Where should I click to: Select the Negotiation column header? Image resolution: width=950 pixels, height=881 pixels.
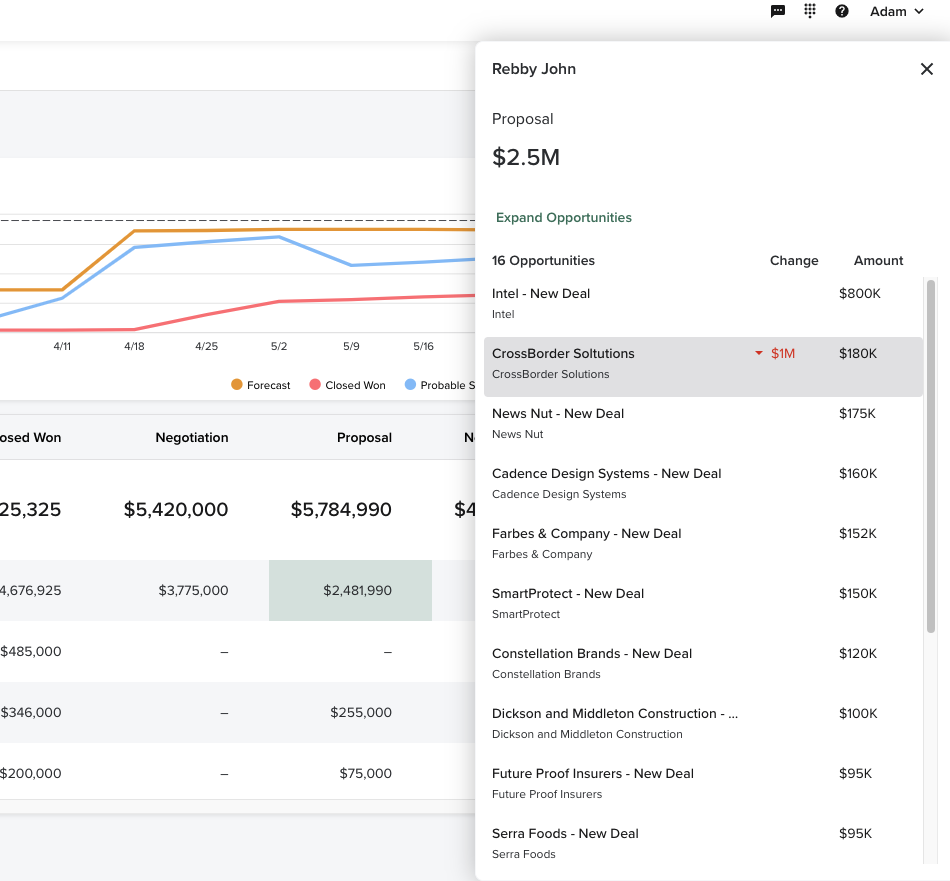click(192, 437)
